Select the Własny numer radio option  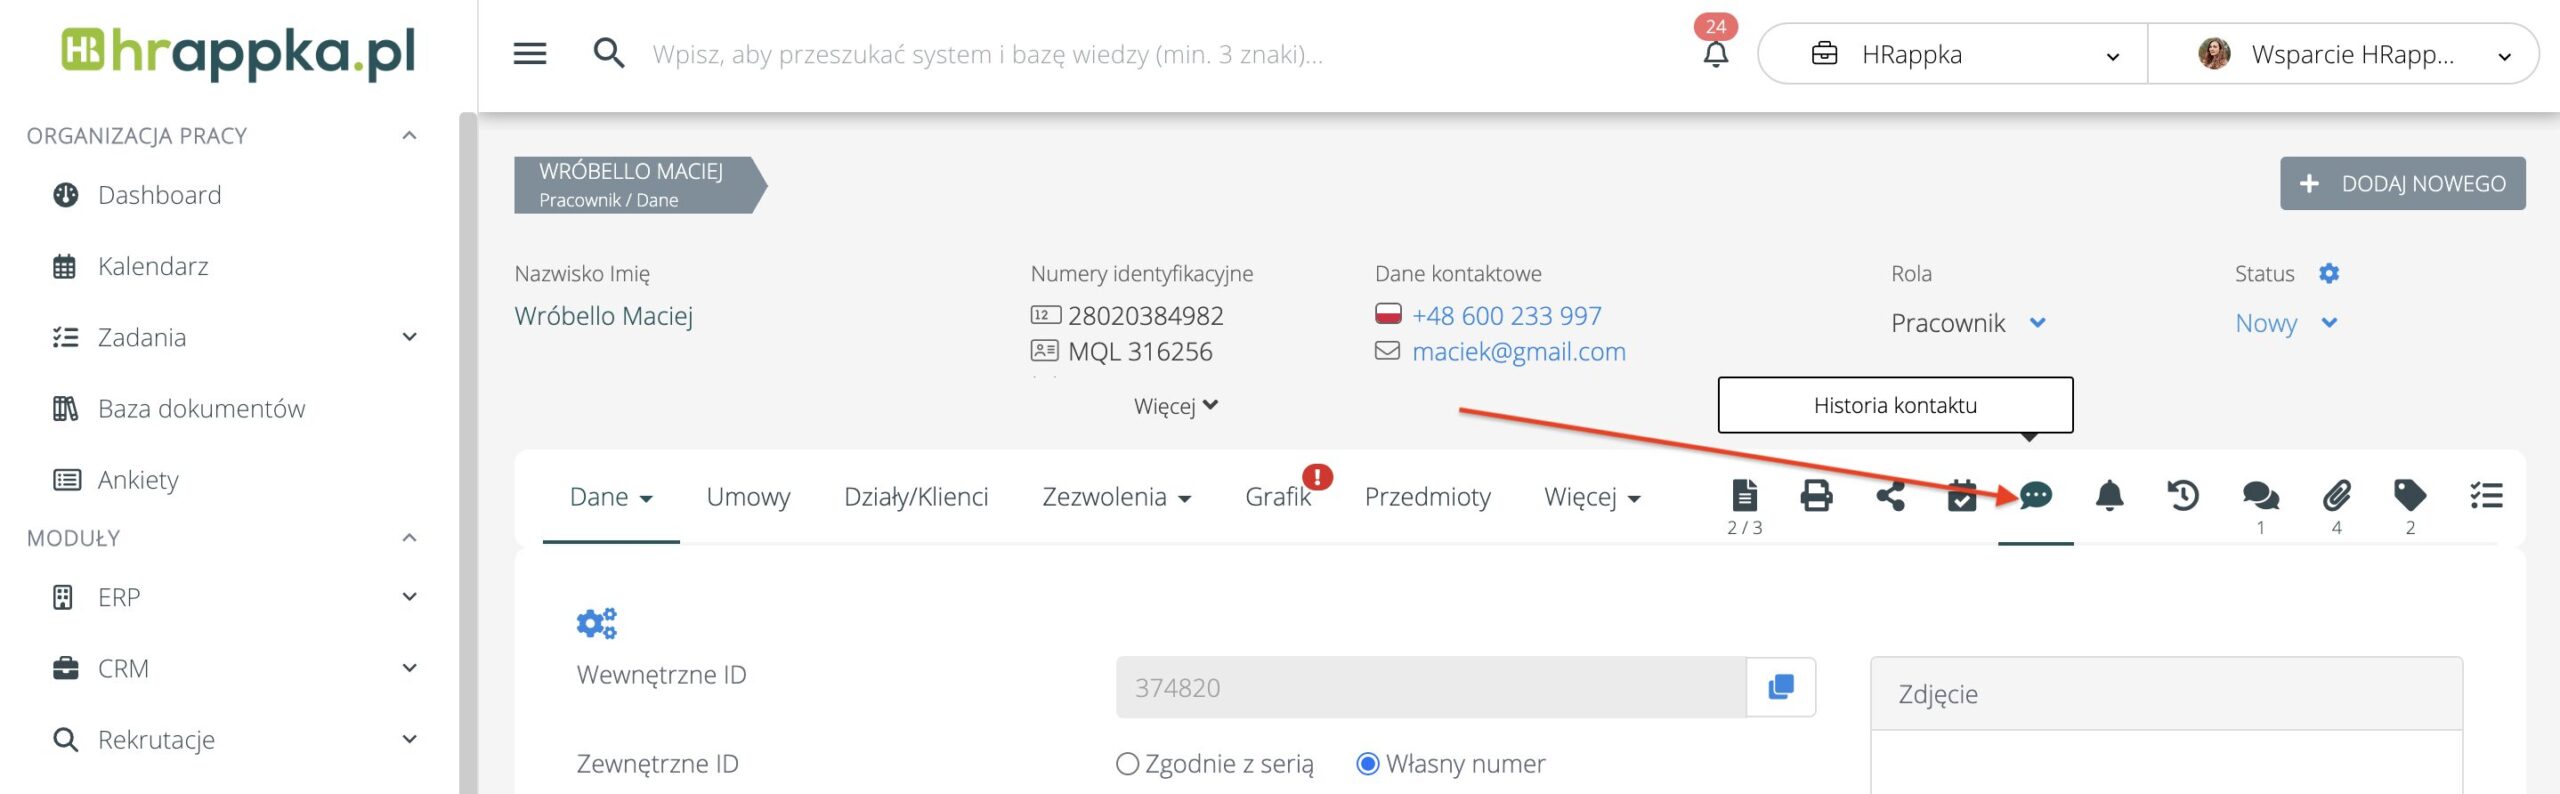coord(1367,764)
